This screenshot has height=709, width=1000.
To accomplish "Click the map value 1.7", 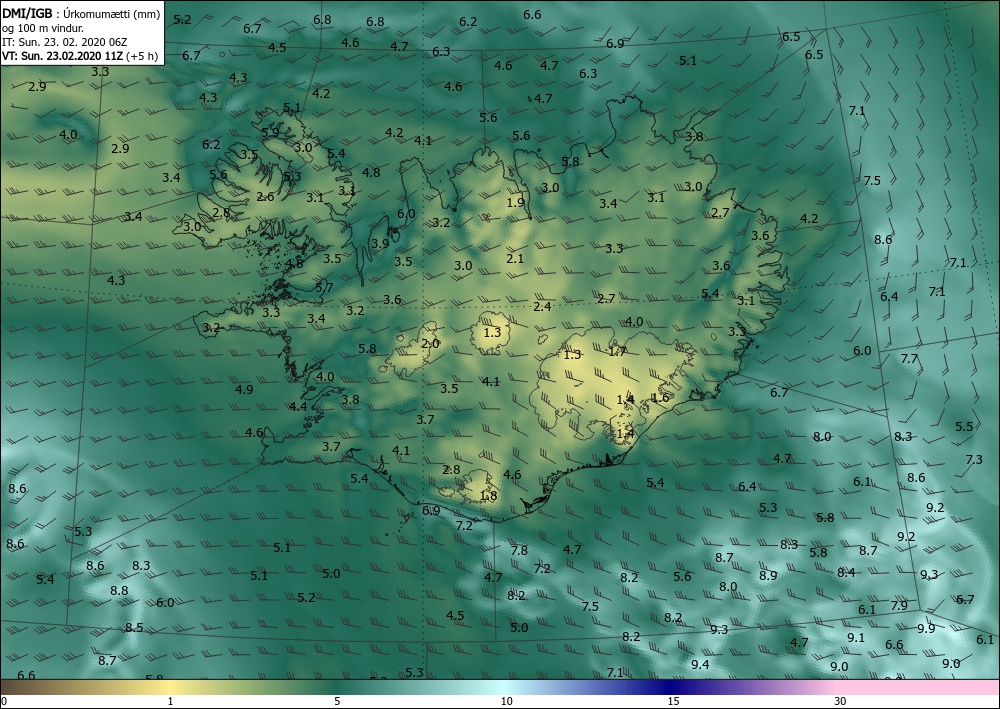I will [x=617, y=351].
